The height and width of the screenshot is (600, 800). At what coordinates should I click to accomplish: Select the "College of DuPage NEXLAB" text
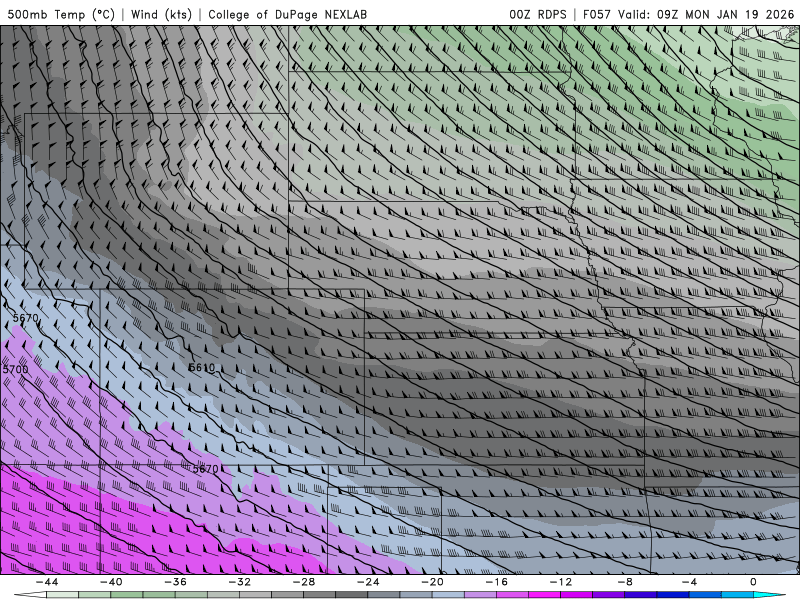click(287, 14)
